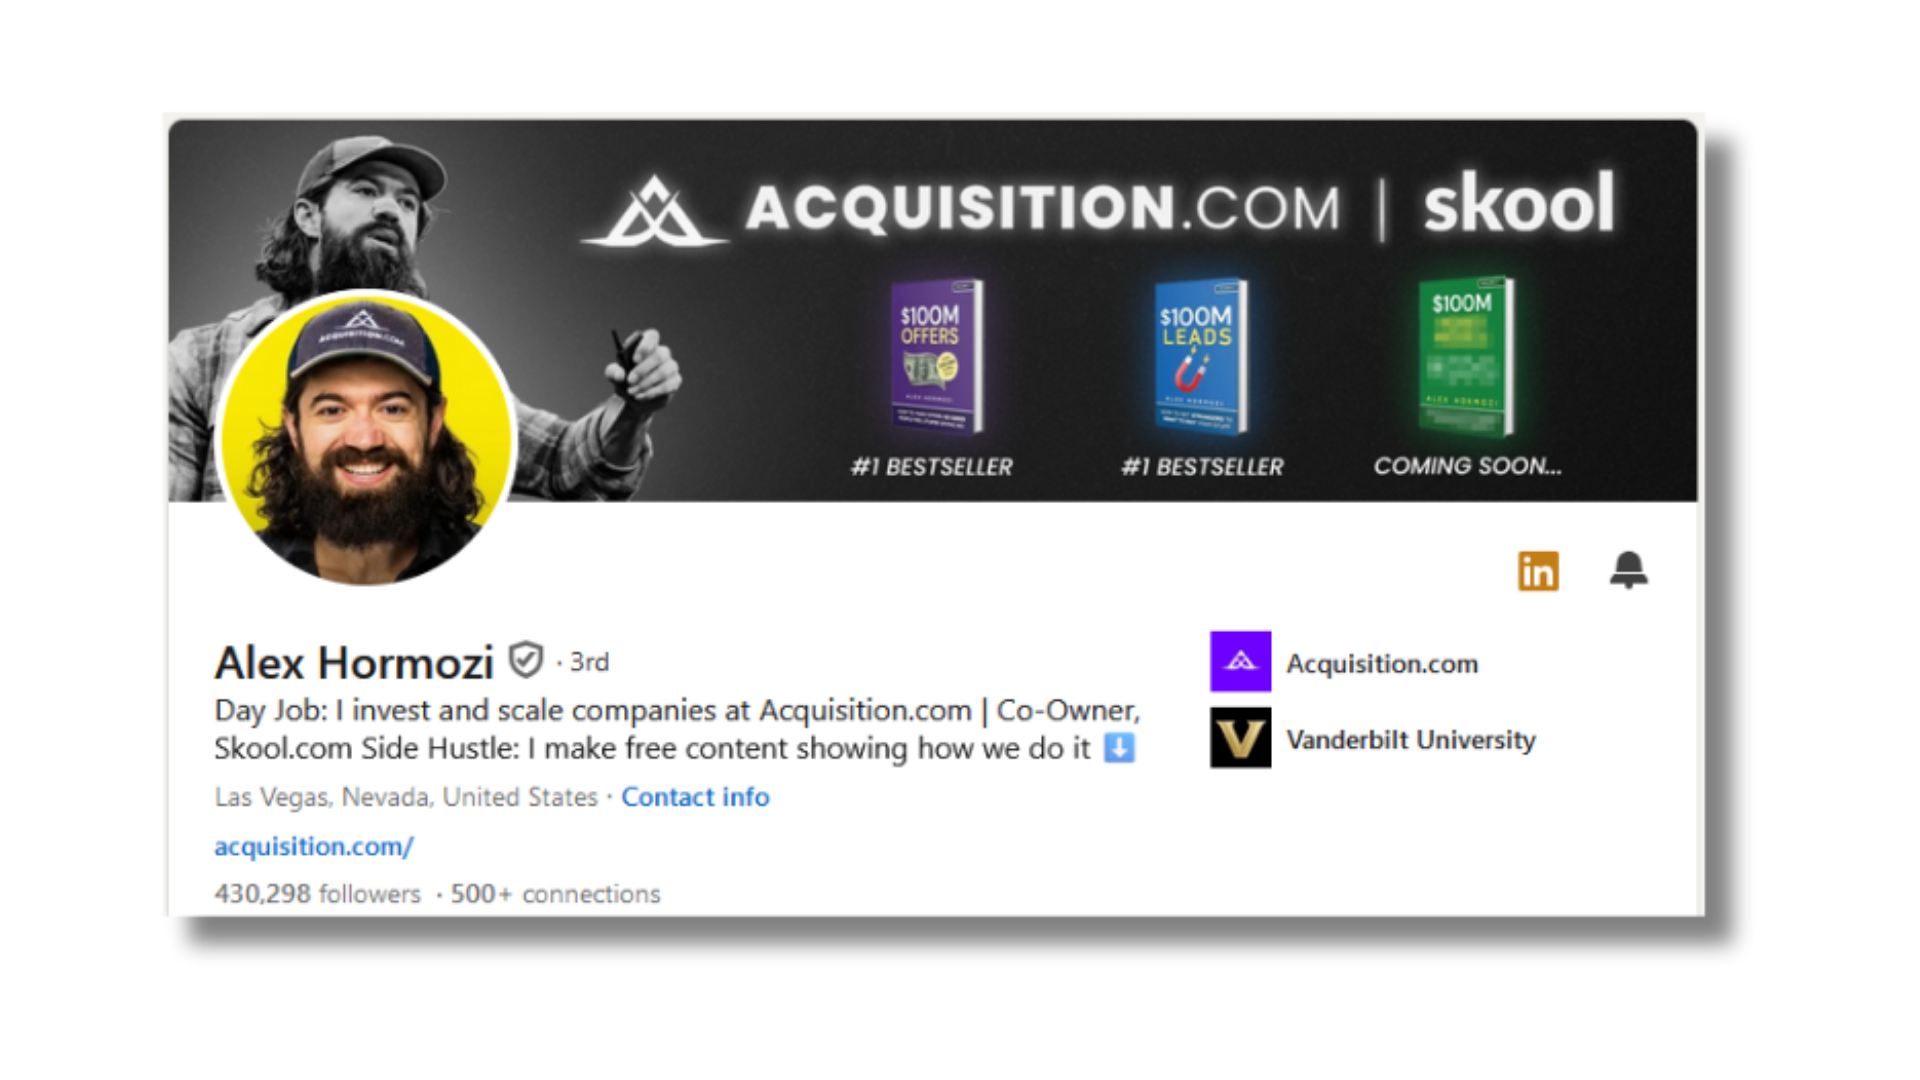Open the acquisition.com/ website link

click(x=314, y=846)
